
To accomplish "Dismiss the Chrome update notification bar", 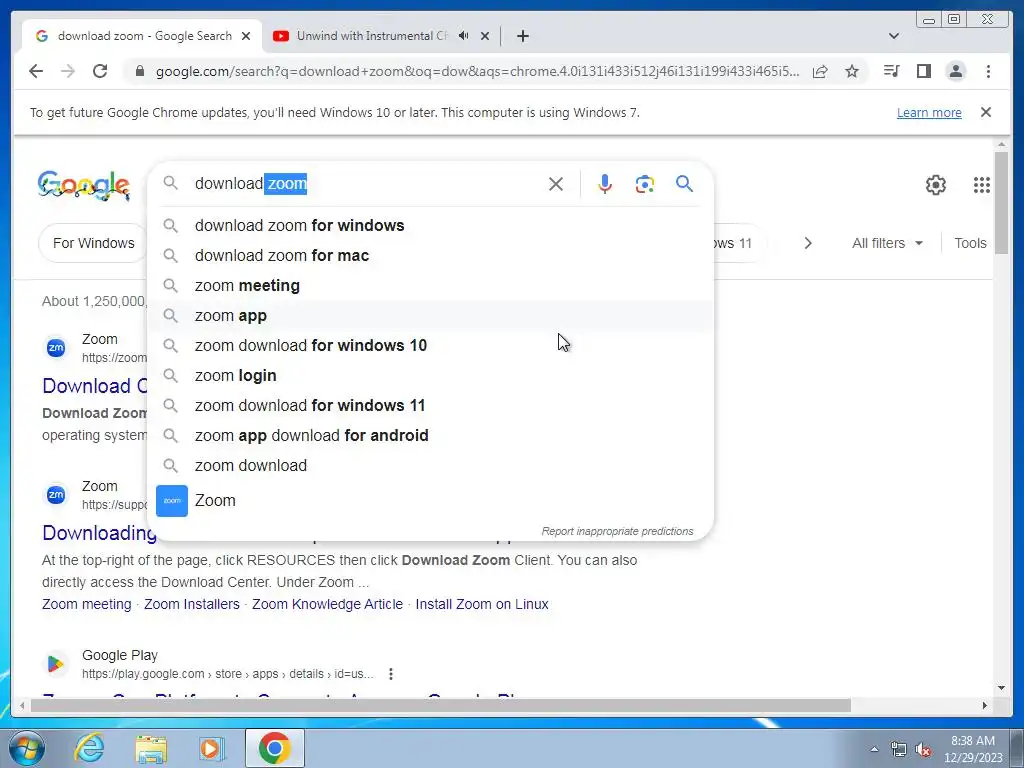I will (x=986, y=112).
